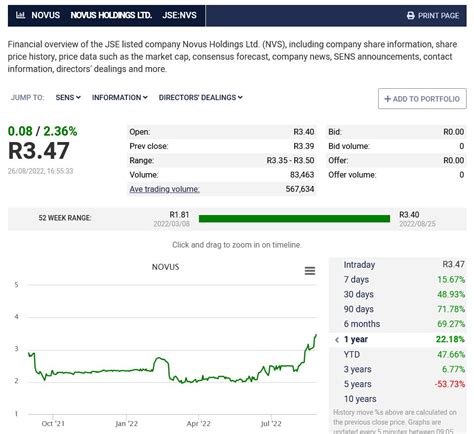This screenshot has width=474, height=434.
Task: Click the Jul '22 axis label
Action: click(271, 424)
